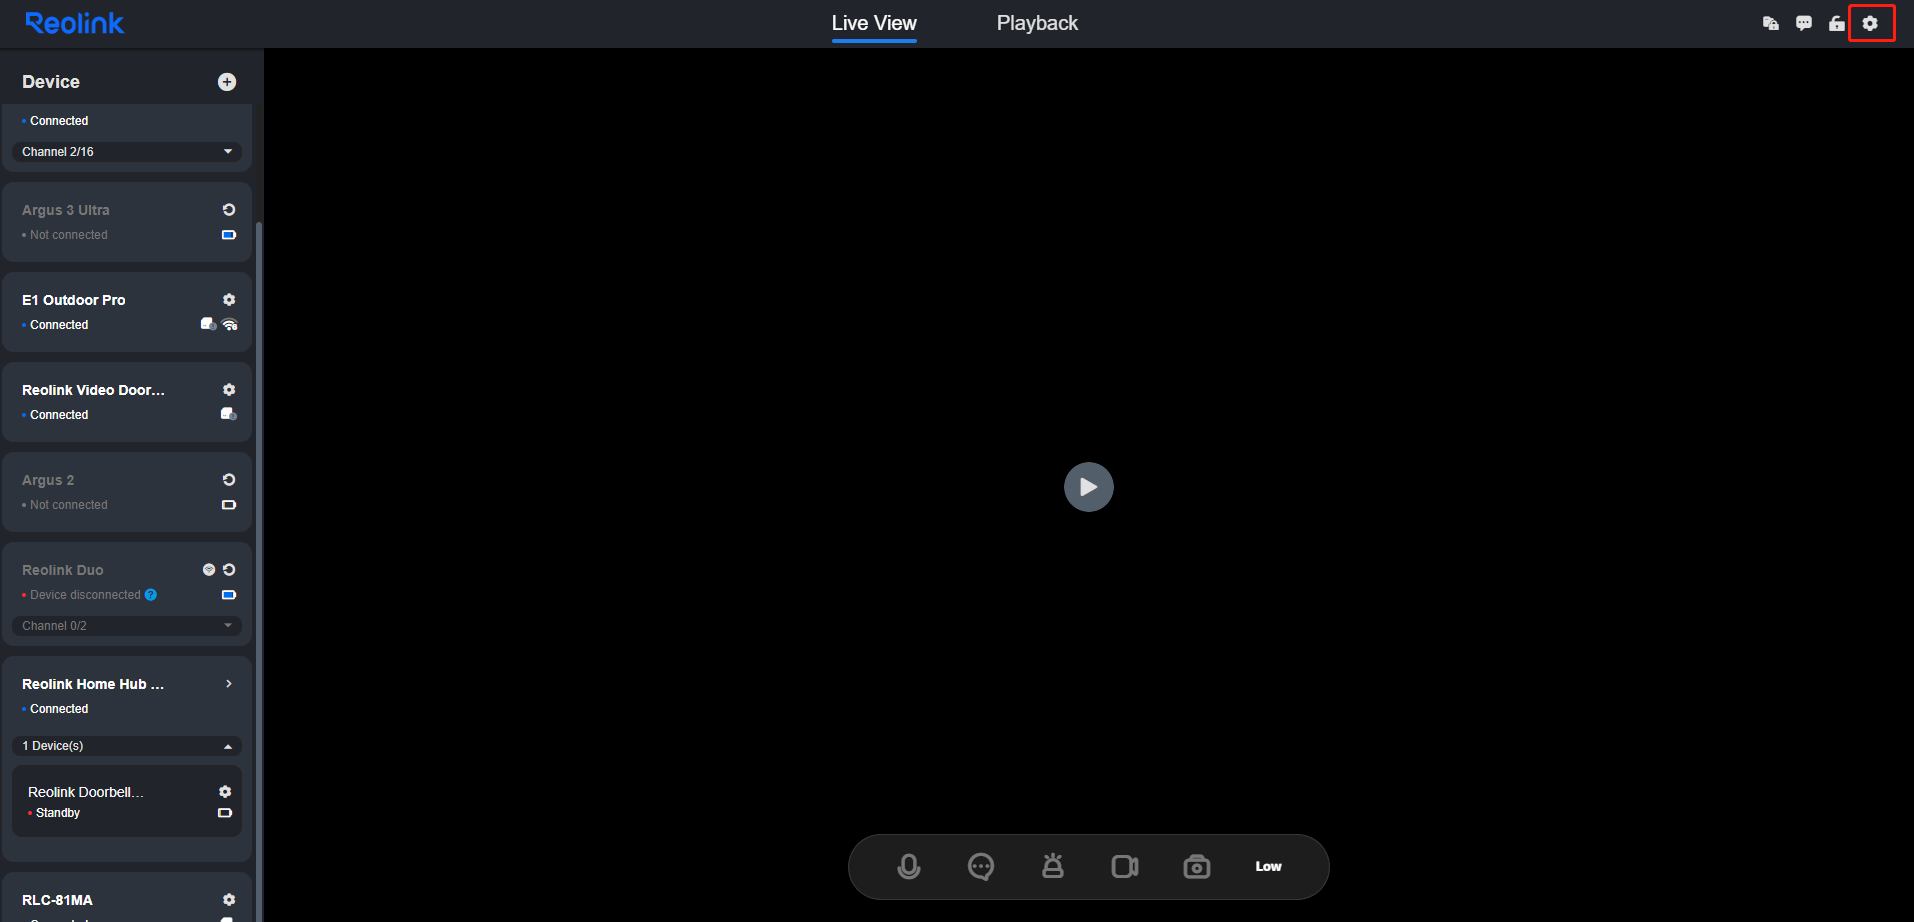Click Device disconnected status text
The width and height of the screenshot is (1914, 922).
coord(85,595)
